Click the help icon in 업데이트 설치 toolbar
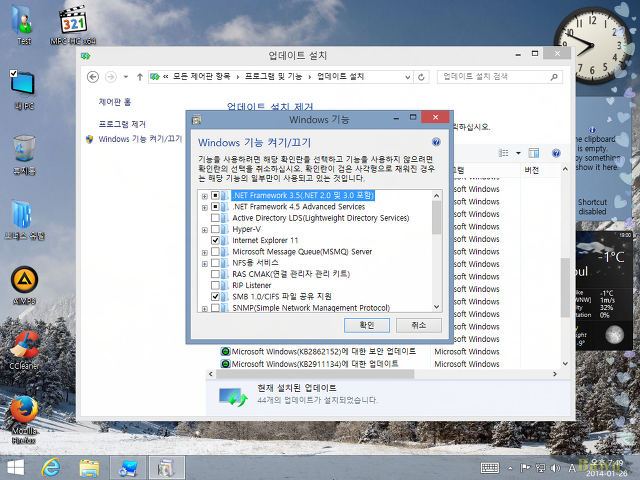Screen dimensions: 640x480 556,153
